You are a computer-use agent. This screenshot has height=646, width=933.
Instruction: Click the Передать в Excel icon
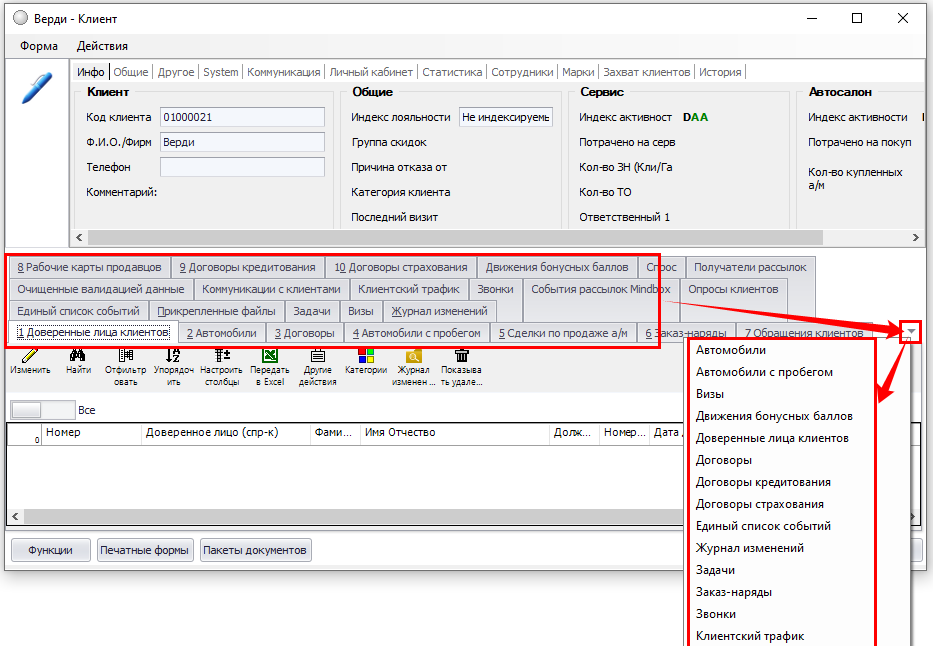click(269, 356)
